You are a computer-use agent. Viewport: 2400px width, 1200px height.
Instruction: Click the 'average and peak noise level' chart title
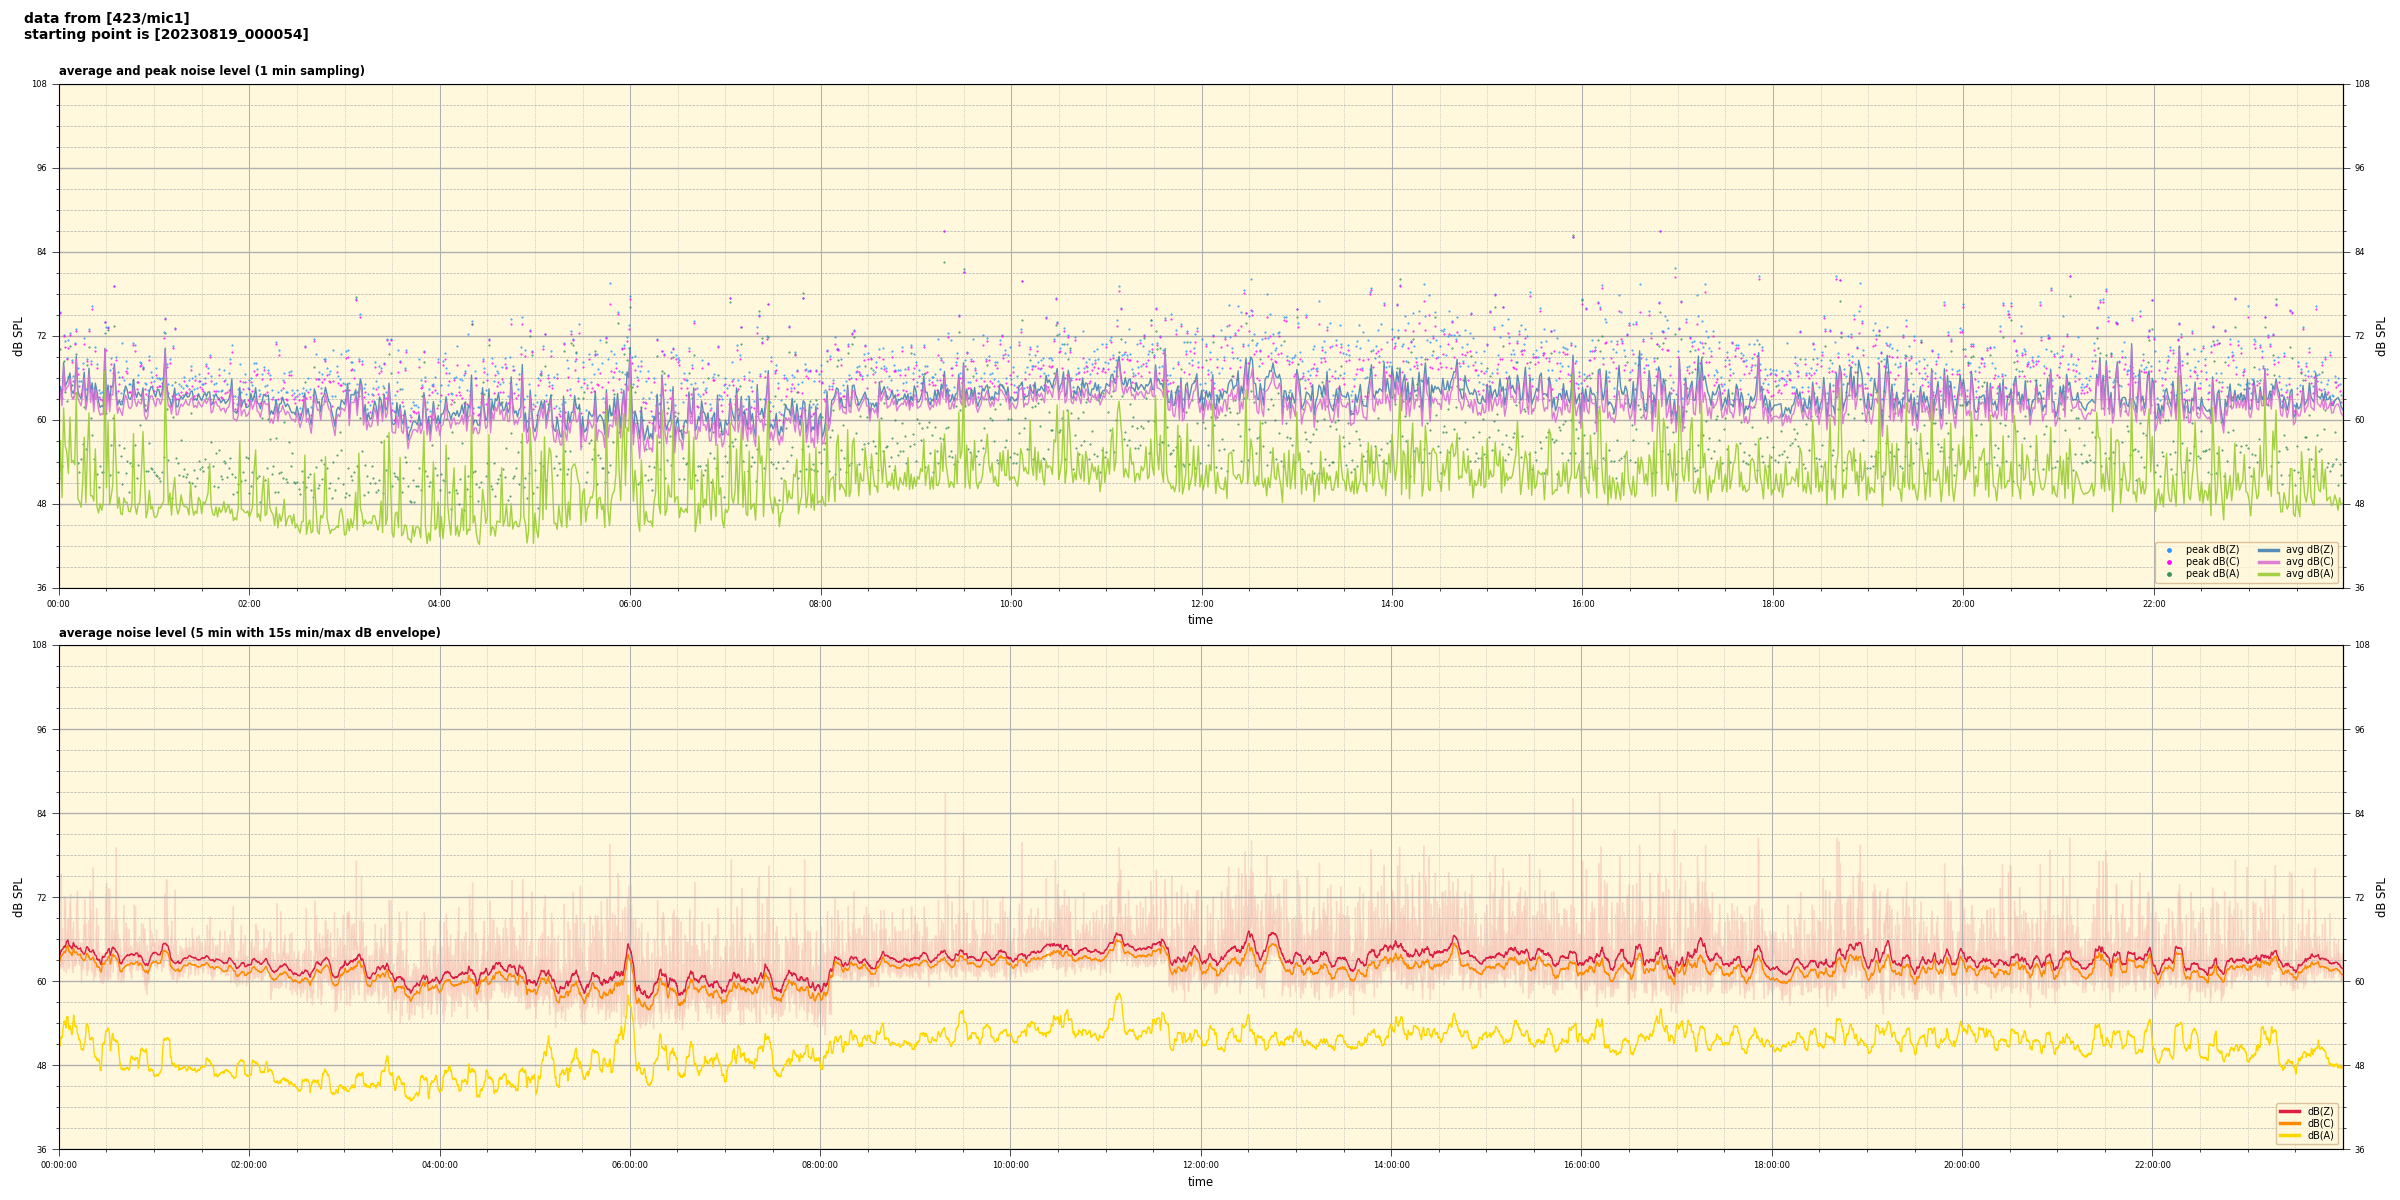coord(211,71)
